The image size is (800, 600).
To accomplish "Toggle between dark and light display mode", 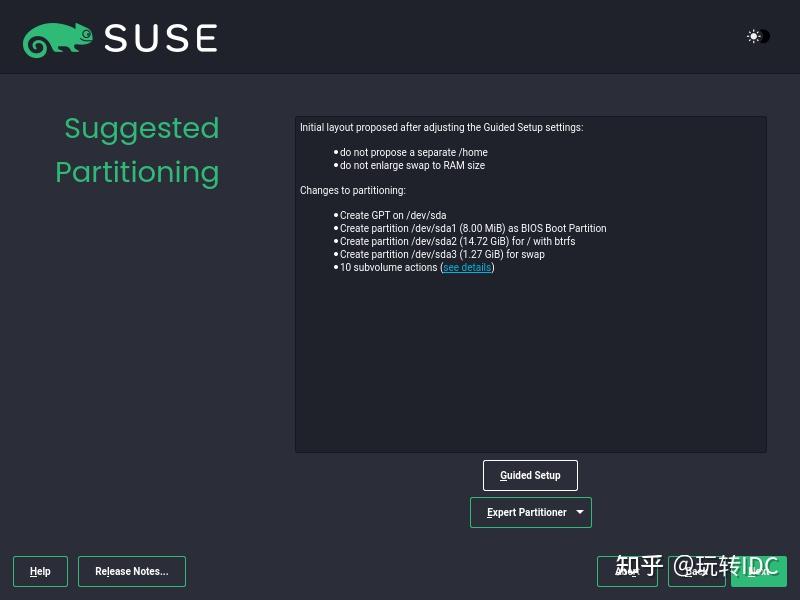I will 755,36.
